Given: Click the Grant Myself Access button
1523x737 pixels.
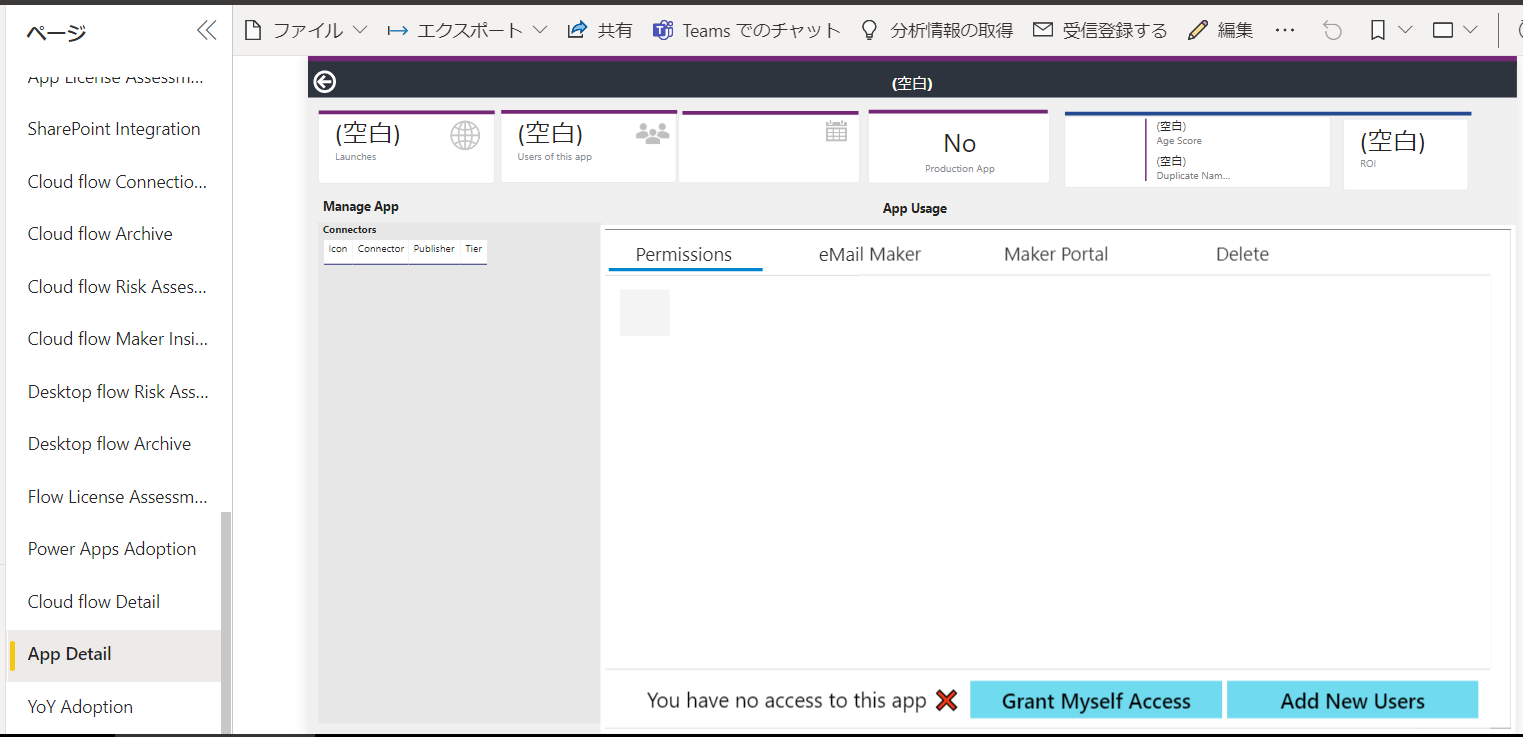Looking at the screenshot, I should pyautogui.click(x=1095, y=700).
